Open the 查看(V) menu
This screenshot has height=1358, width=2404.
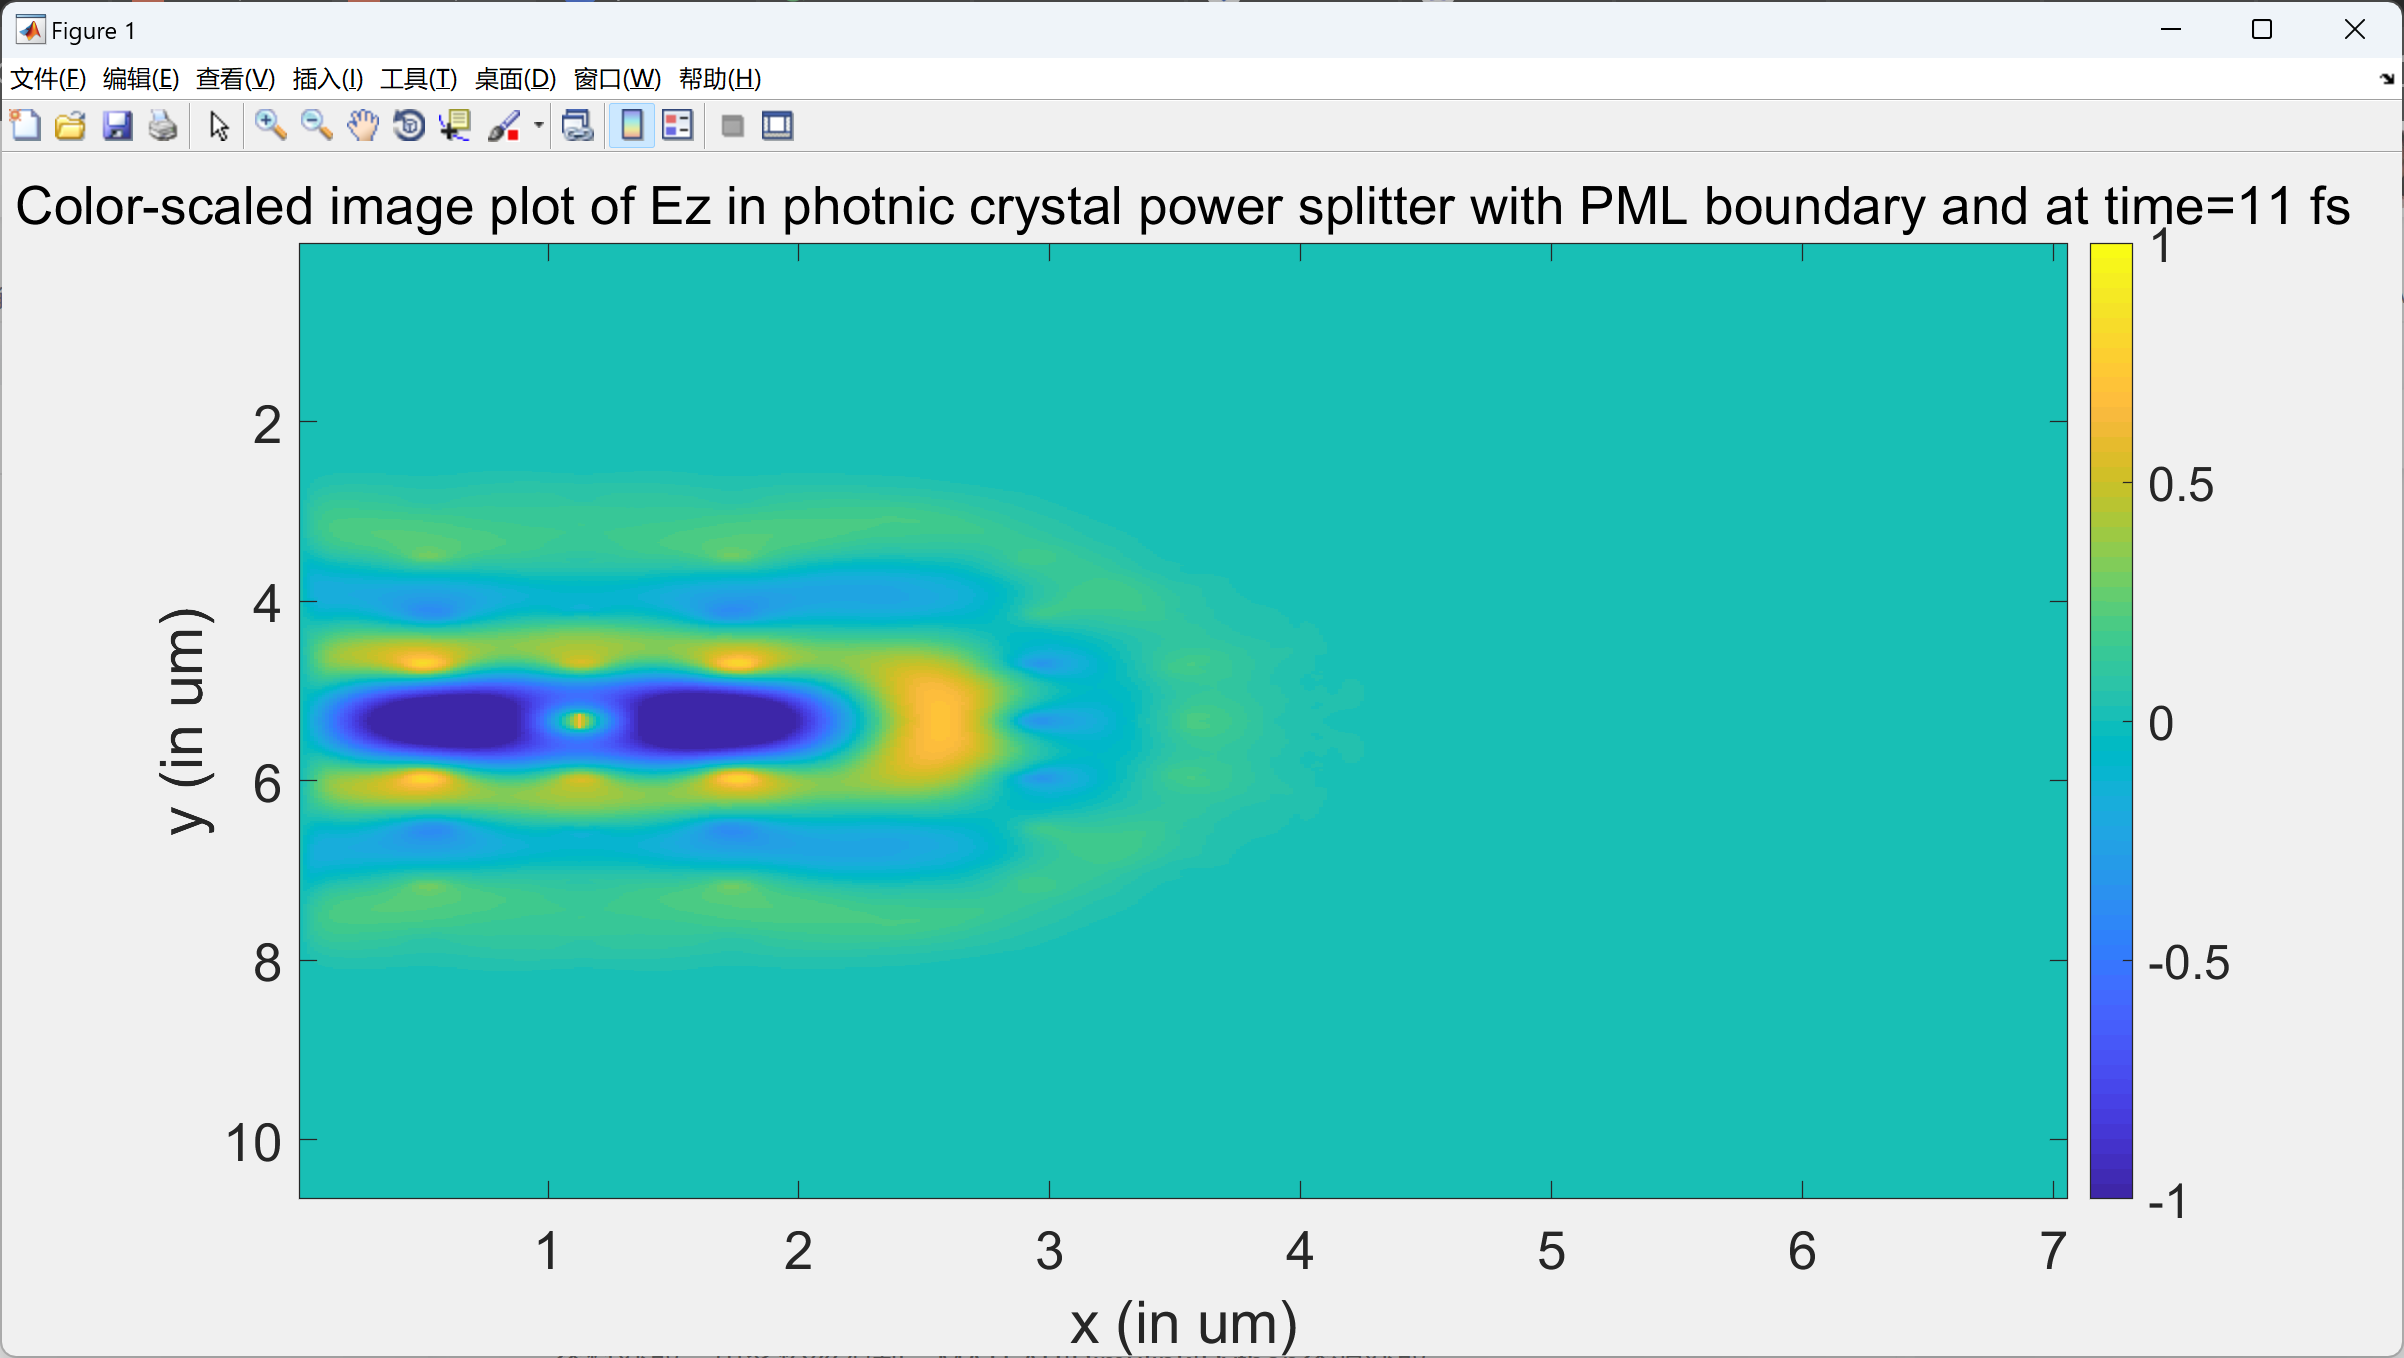pos(235,78)
